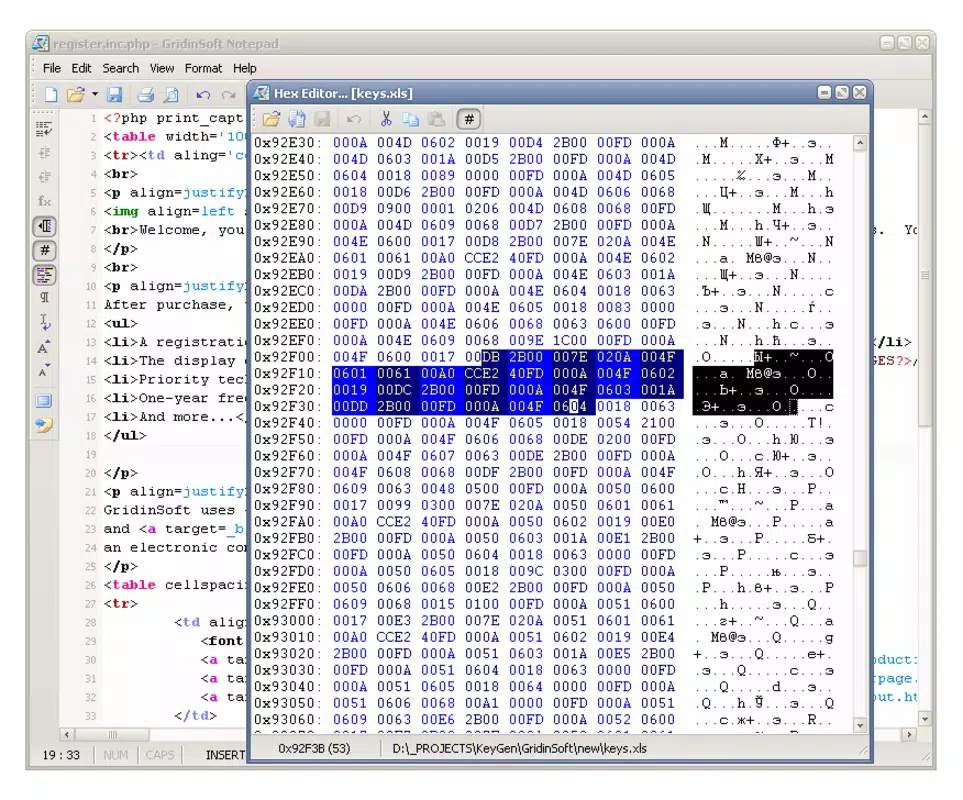Viewport: 963px width, 800px height.
Task: Undo last edit in Notepad toolbar
Action: 203,95
